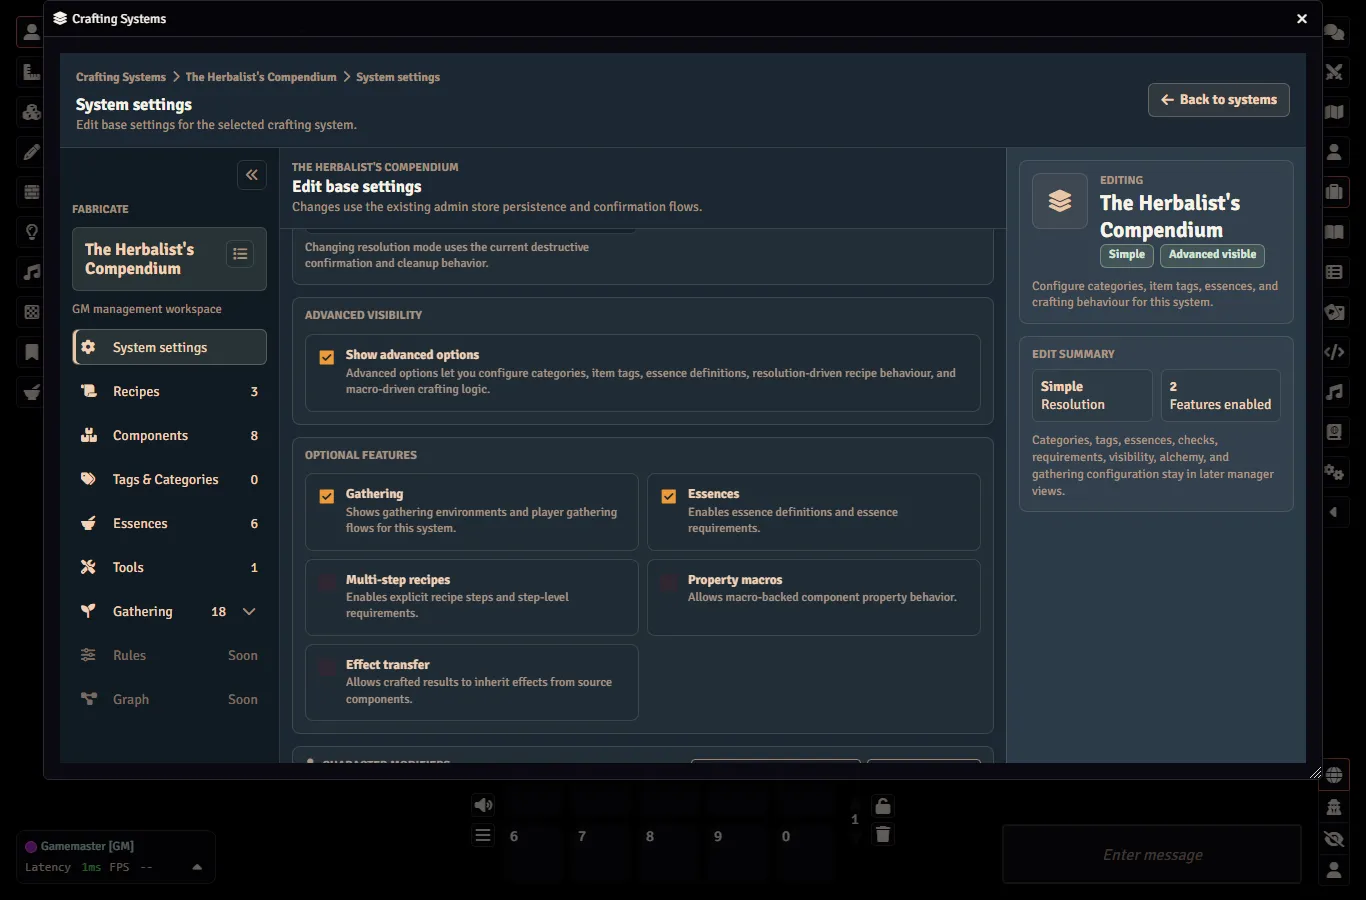Open the Chat Messages sidebar tab
Screen dimensions: 1366x900
[x=1334, y=32]
